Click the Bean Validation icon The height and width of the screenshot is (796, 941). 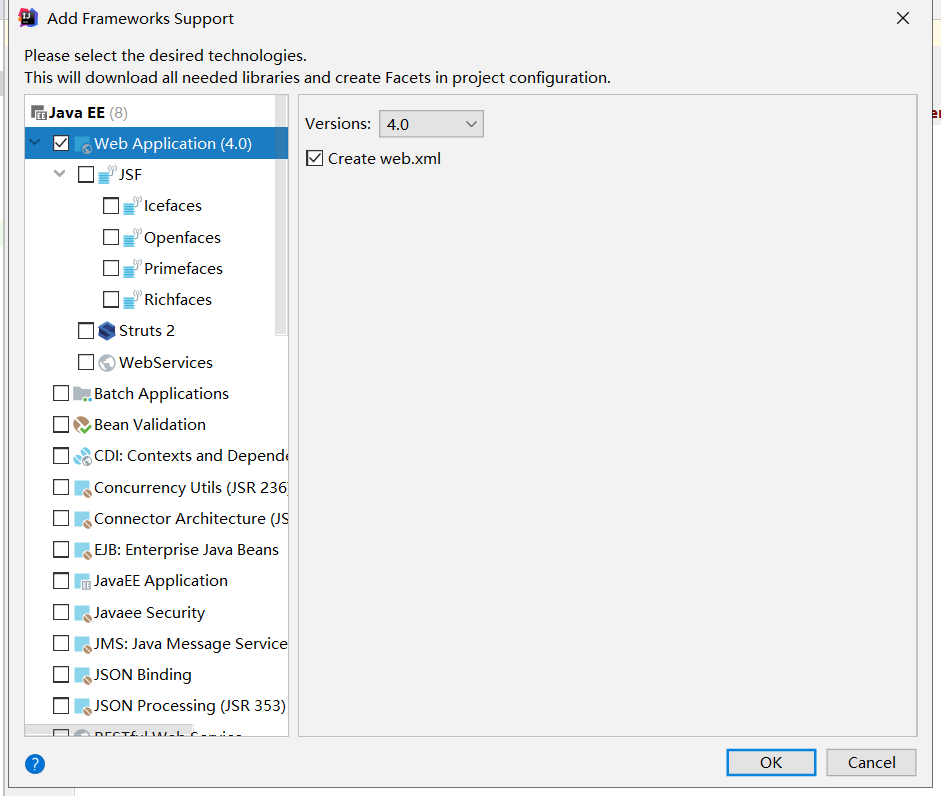82,425
